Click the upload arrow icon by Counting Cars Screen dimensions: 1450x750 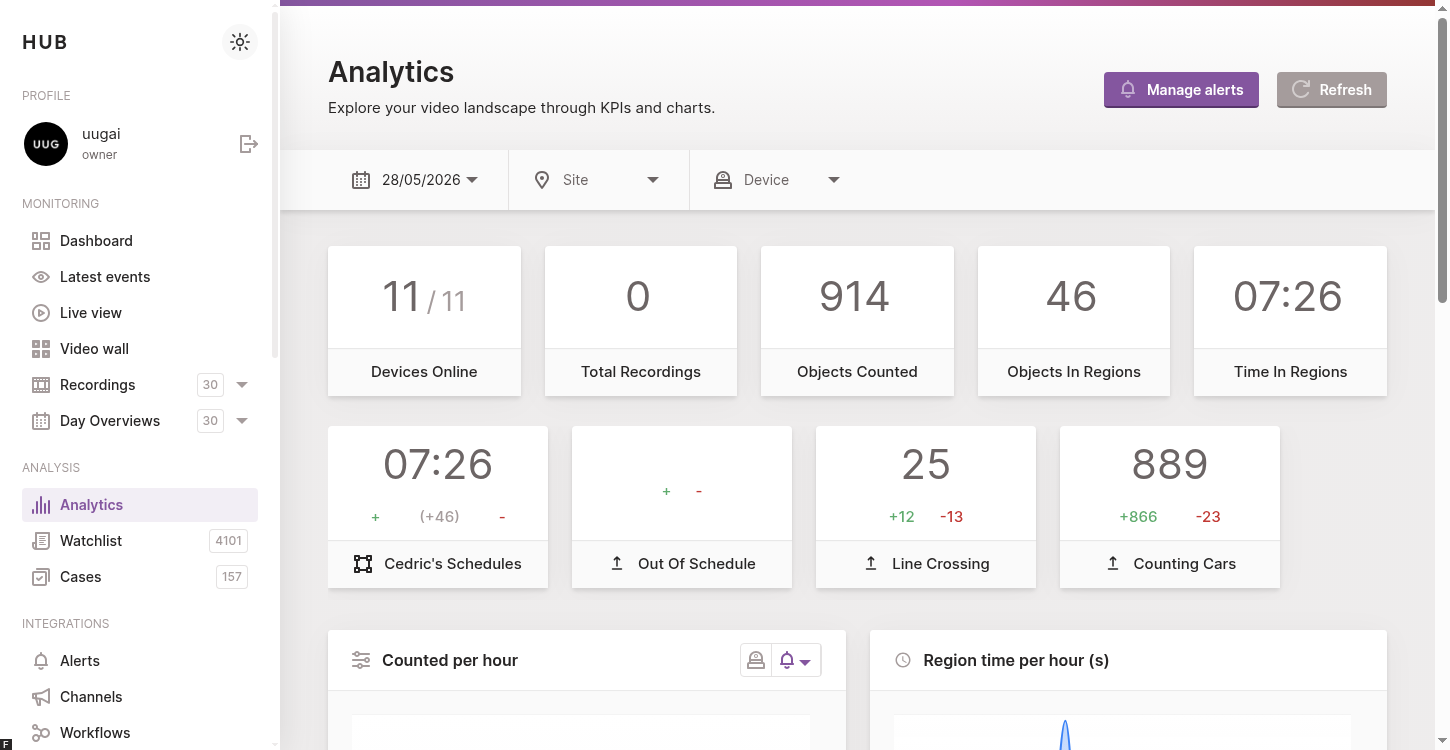coord(1113,564)
